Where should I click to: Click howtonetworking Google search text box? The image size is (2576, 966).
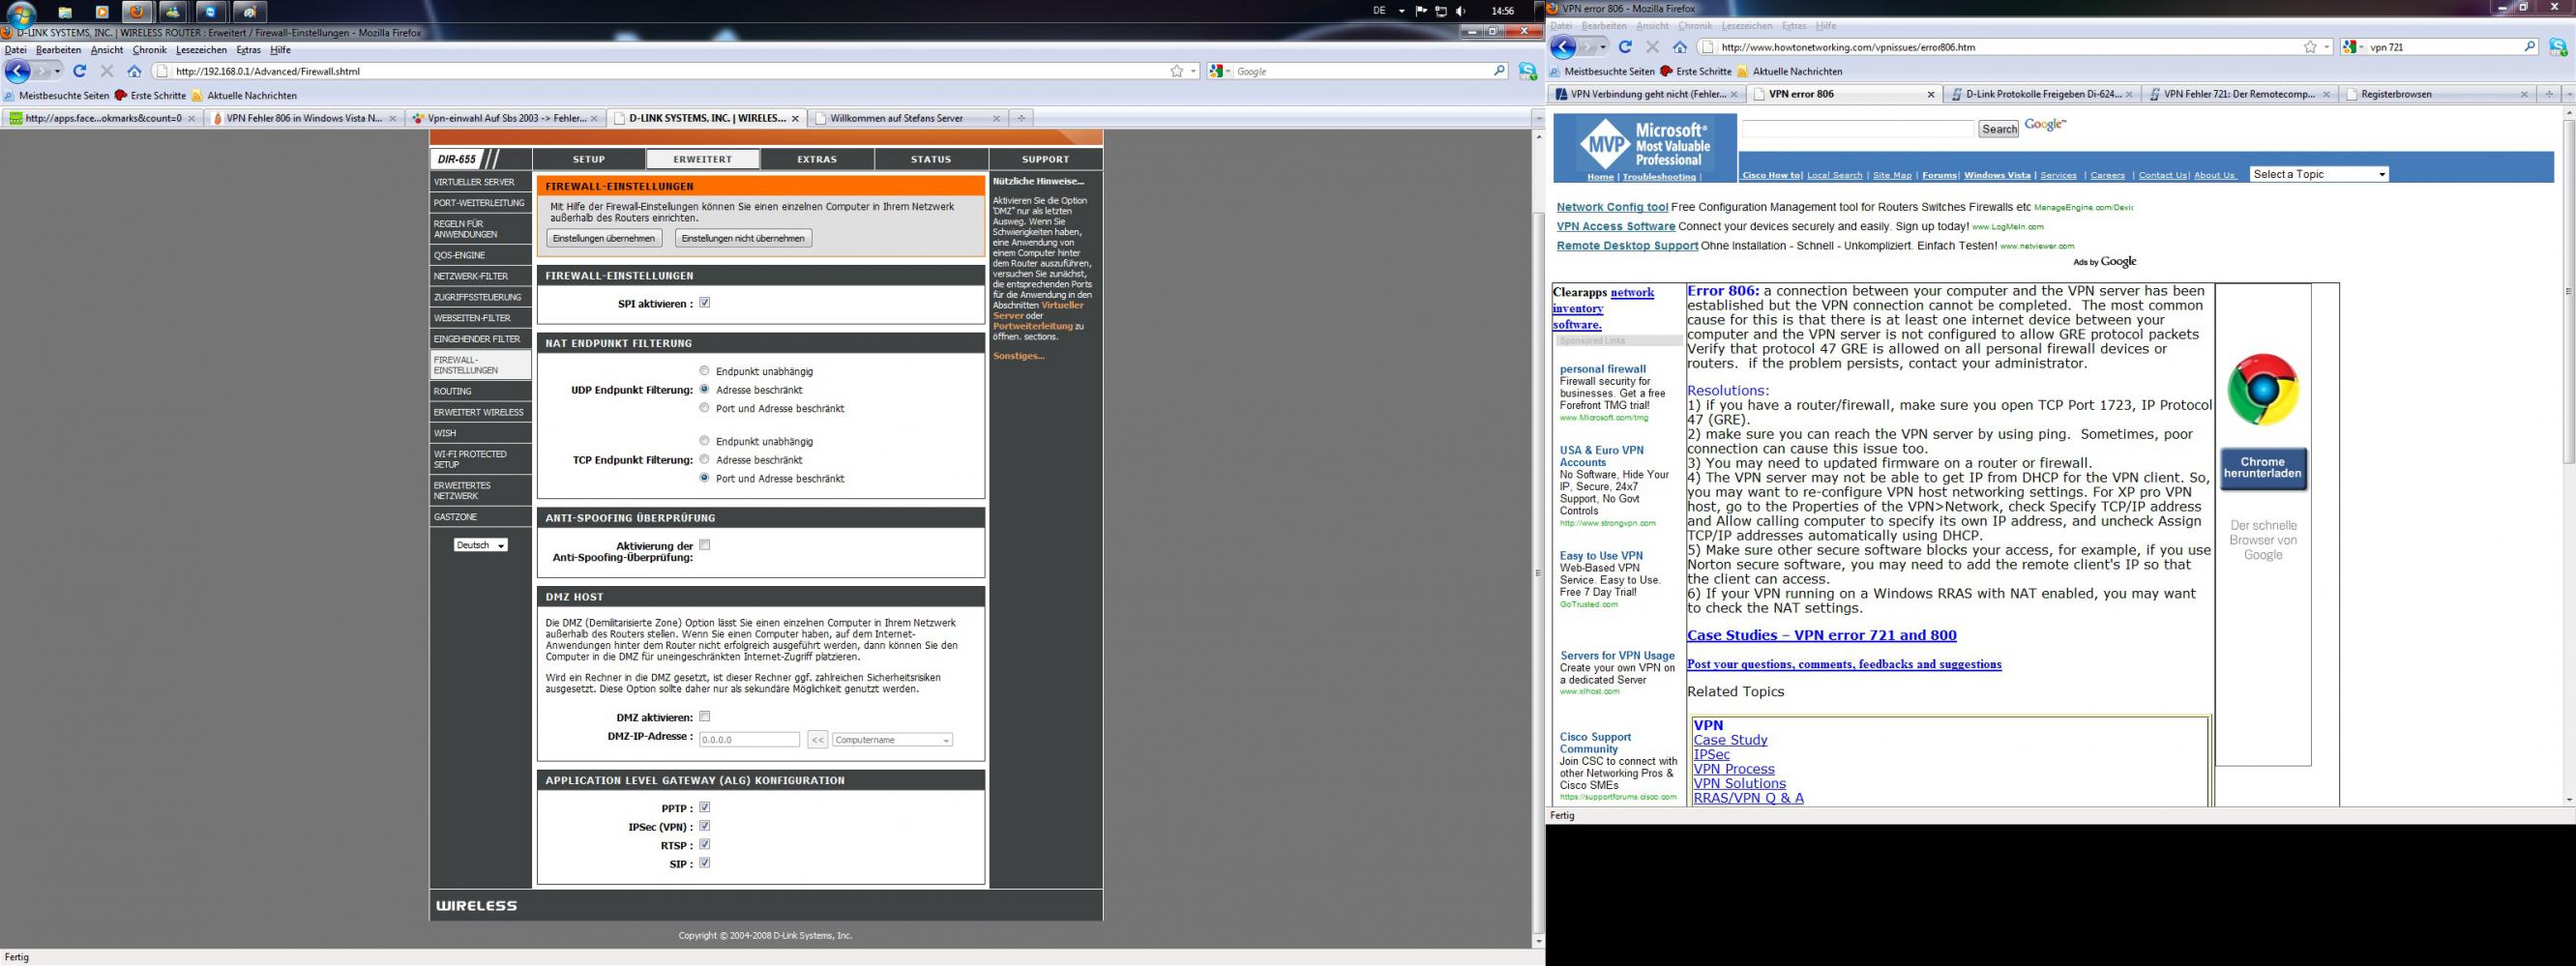[x=1858, y=129]
